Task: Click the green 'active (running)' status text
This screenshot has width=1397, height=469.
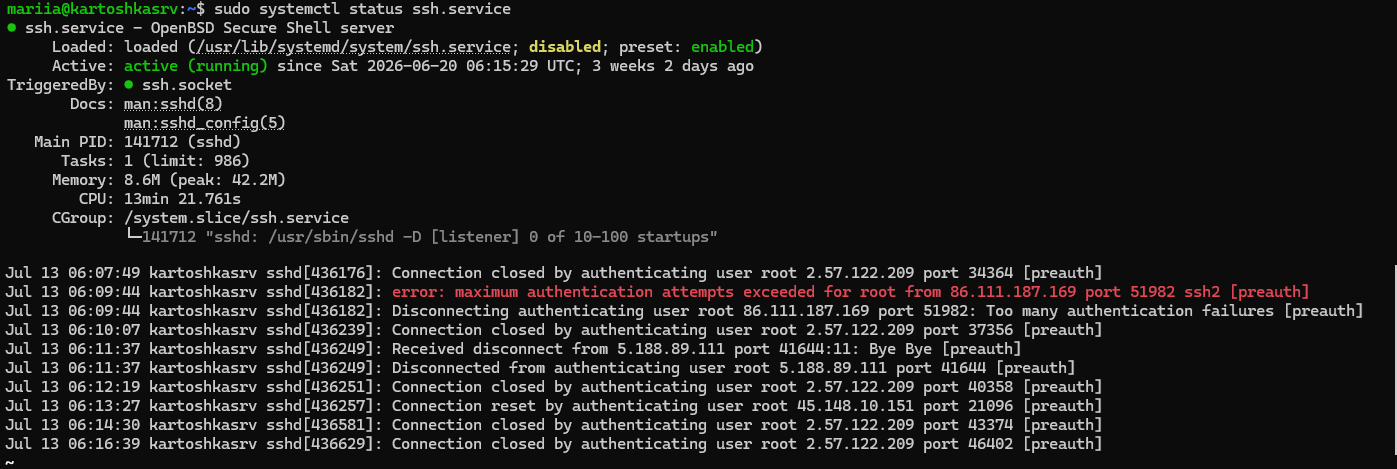Action: (x=196, y=66)
